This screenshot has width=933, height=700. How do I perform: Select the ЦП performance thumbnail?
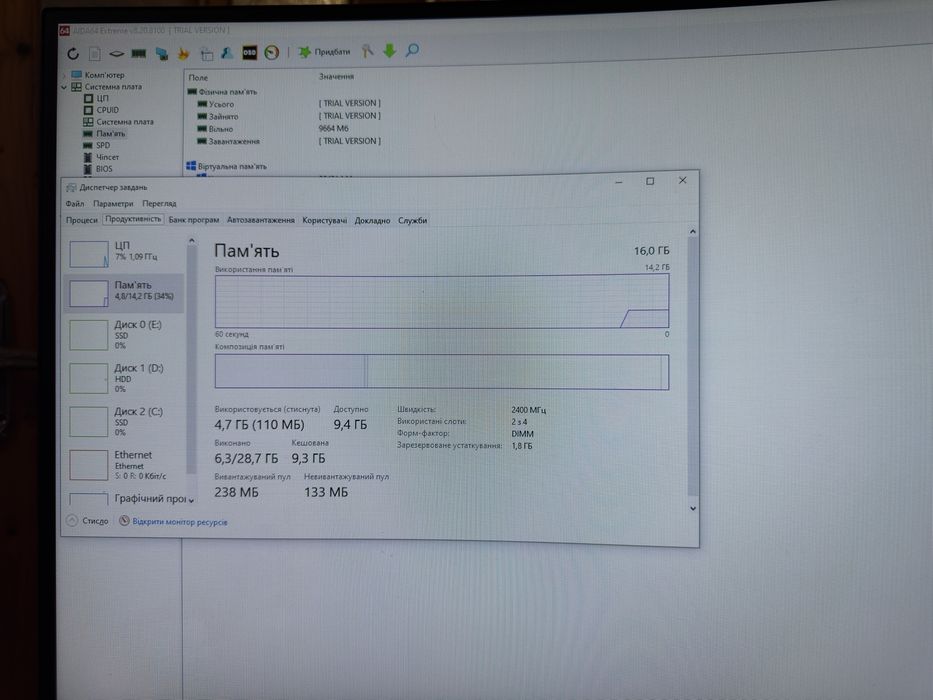click(x=124, y=253)
